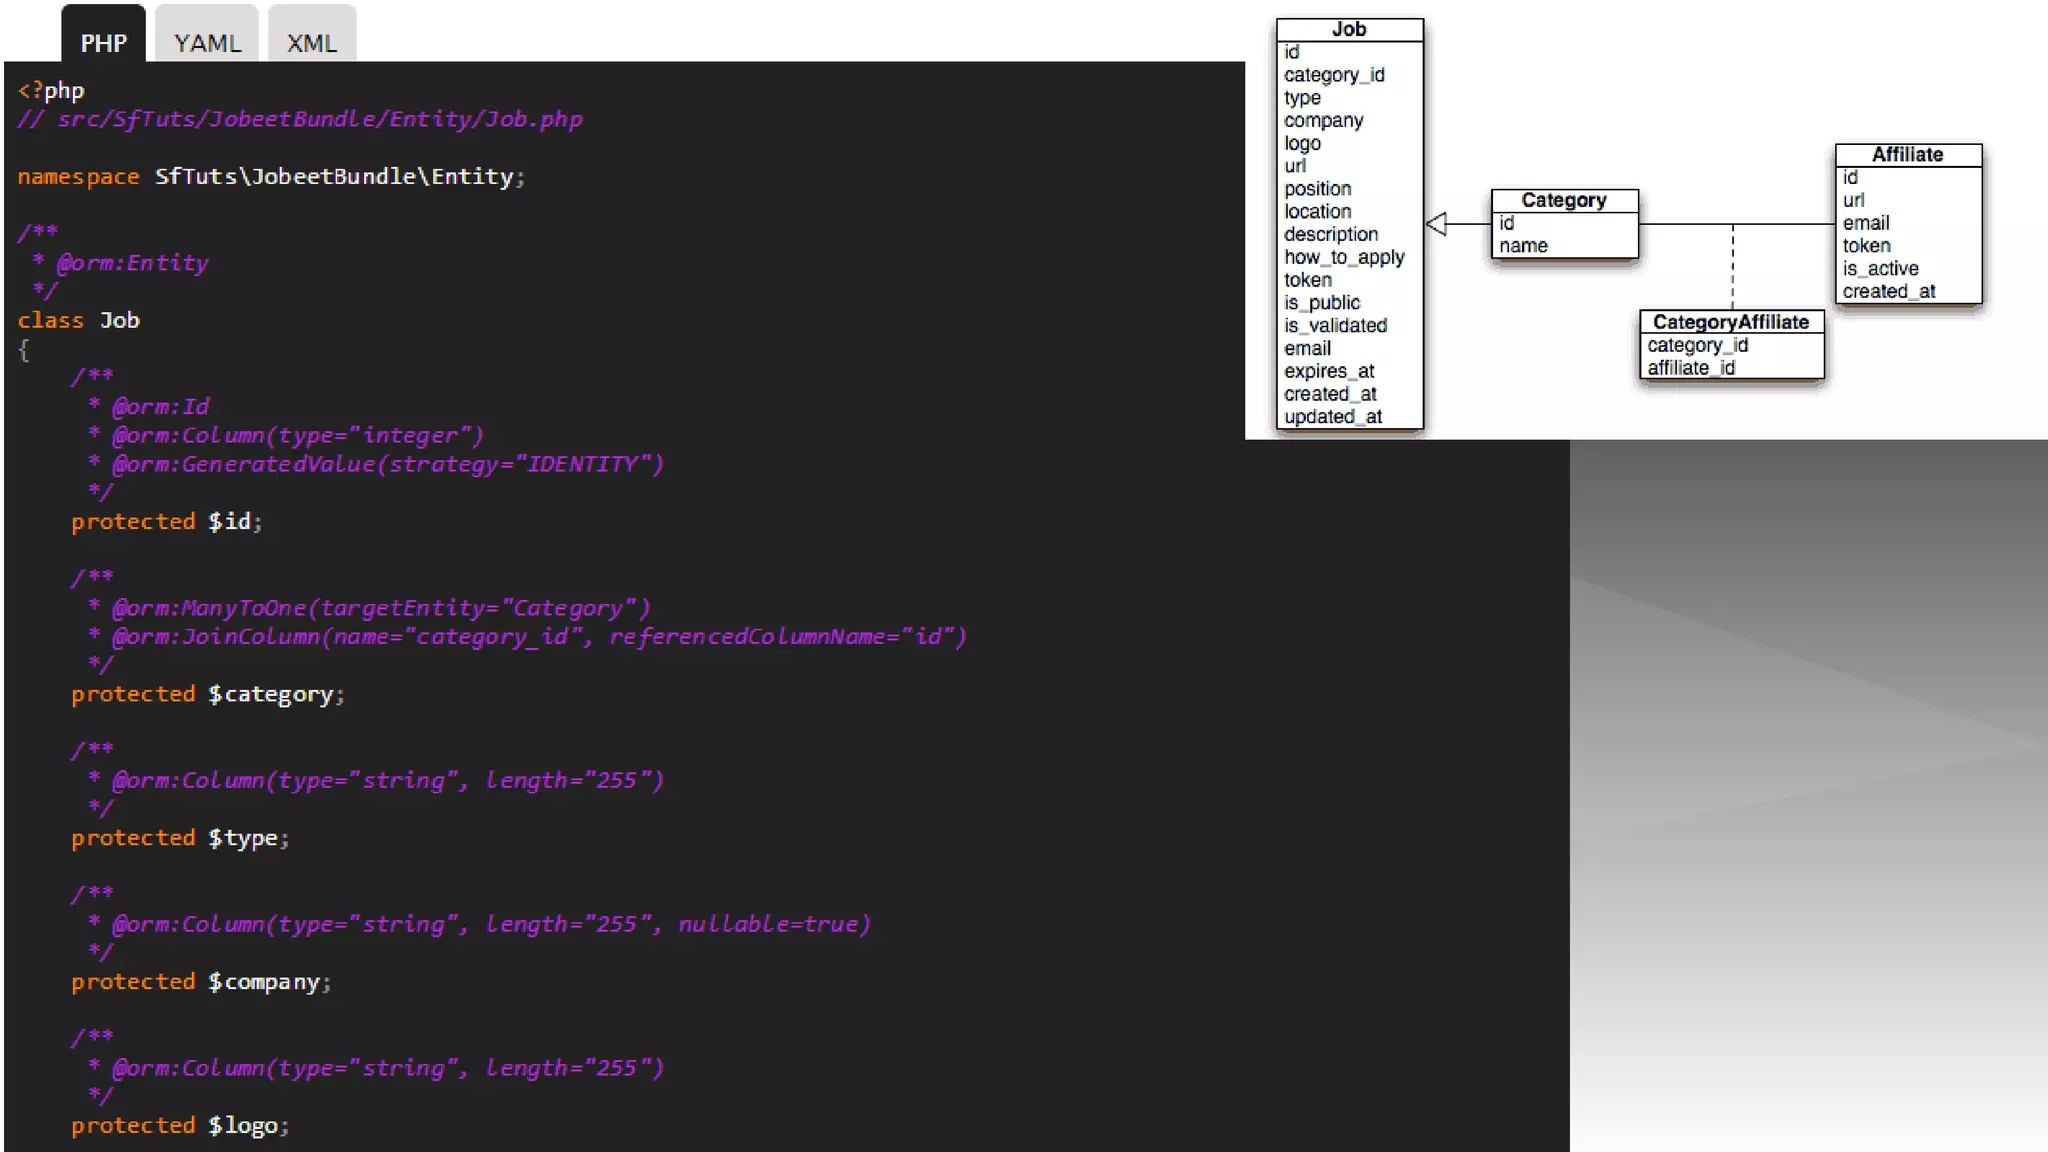Click the affiliate_id field in CategoryAffiliate

pos(1691,368)
